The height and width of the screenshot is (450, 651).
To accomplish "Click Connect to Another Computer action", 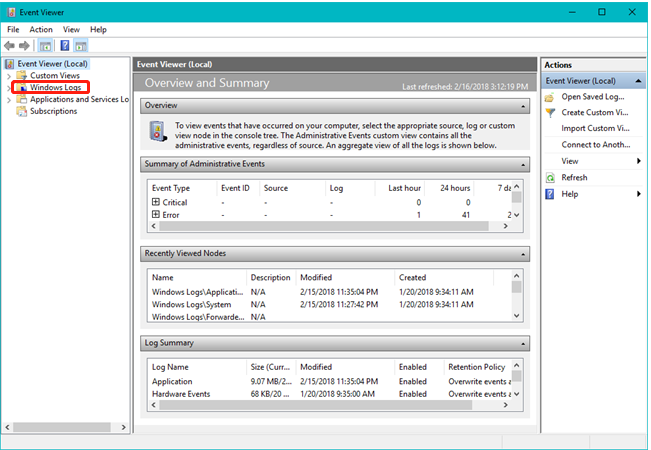I will (x=594, y=145).
